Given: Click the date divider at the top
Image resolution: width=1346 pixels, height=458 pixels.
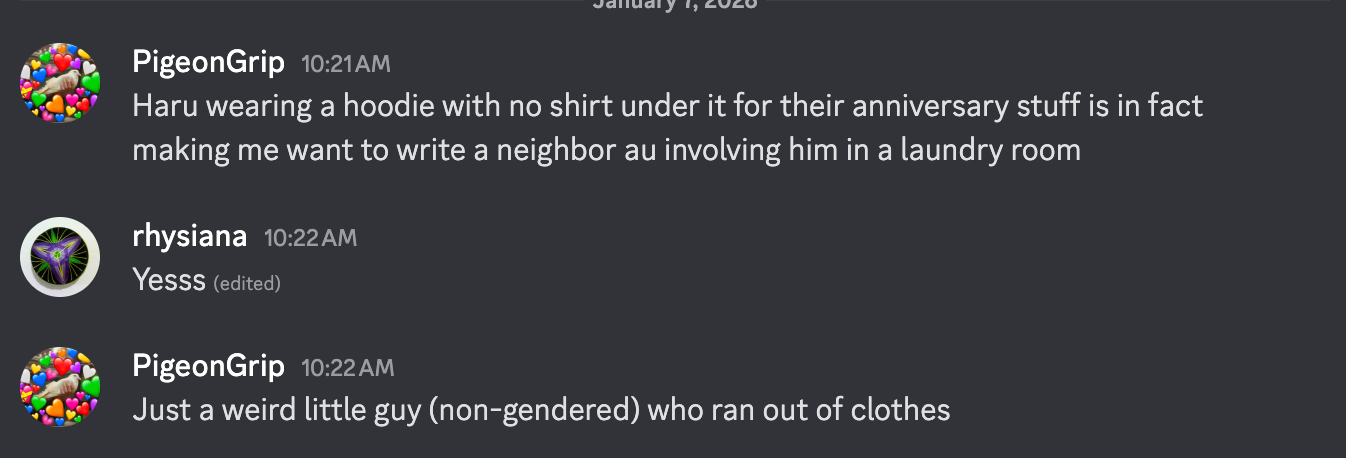Looking at the screenshot, I should coord(673,4).
